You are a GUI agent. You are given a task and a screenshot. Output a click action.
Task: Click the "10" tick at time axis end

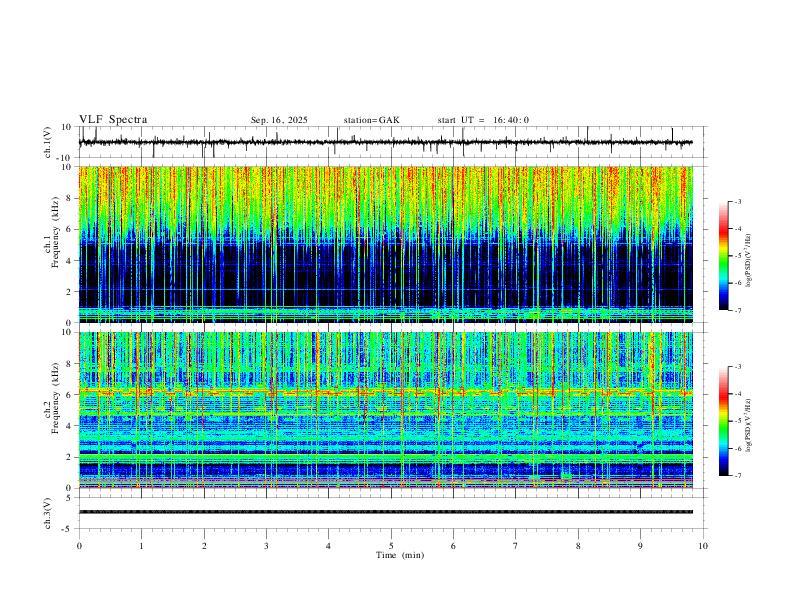(x=703, y=546)
